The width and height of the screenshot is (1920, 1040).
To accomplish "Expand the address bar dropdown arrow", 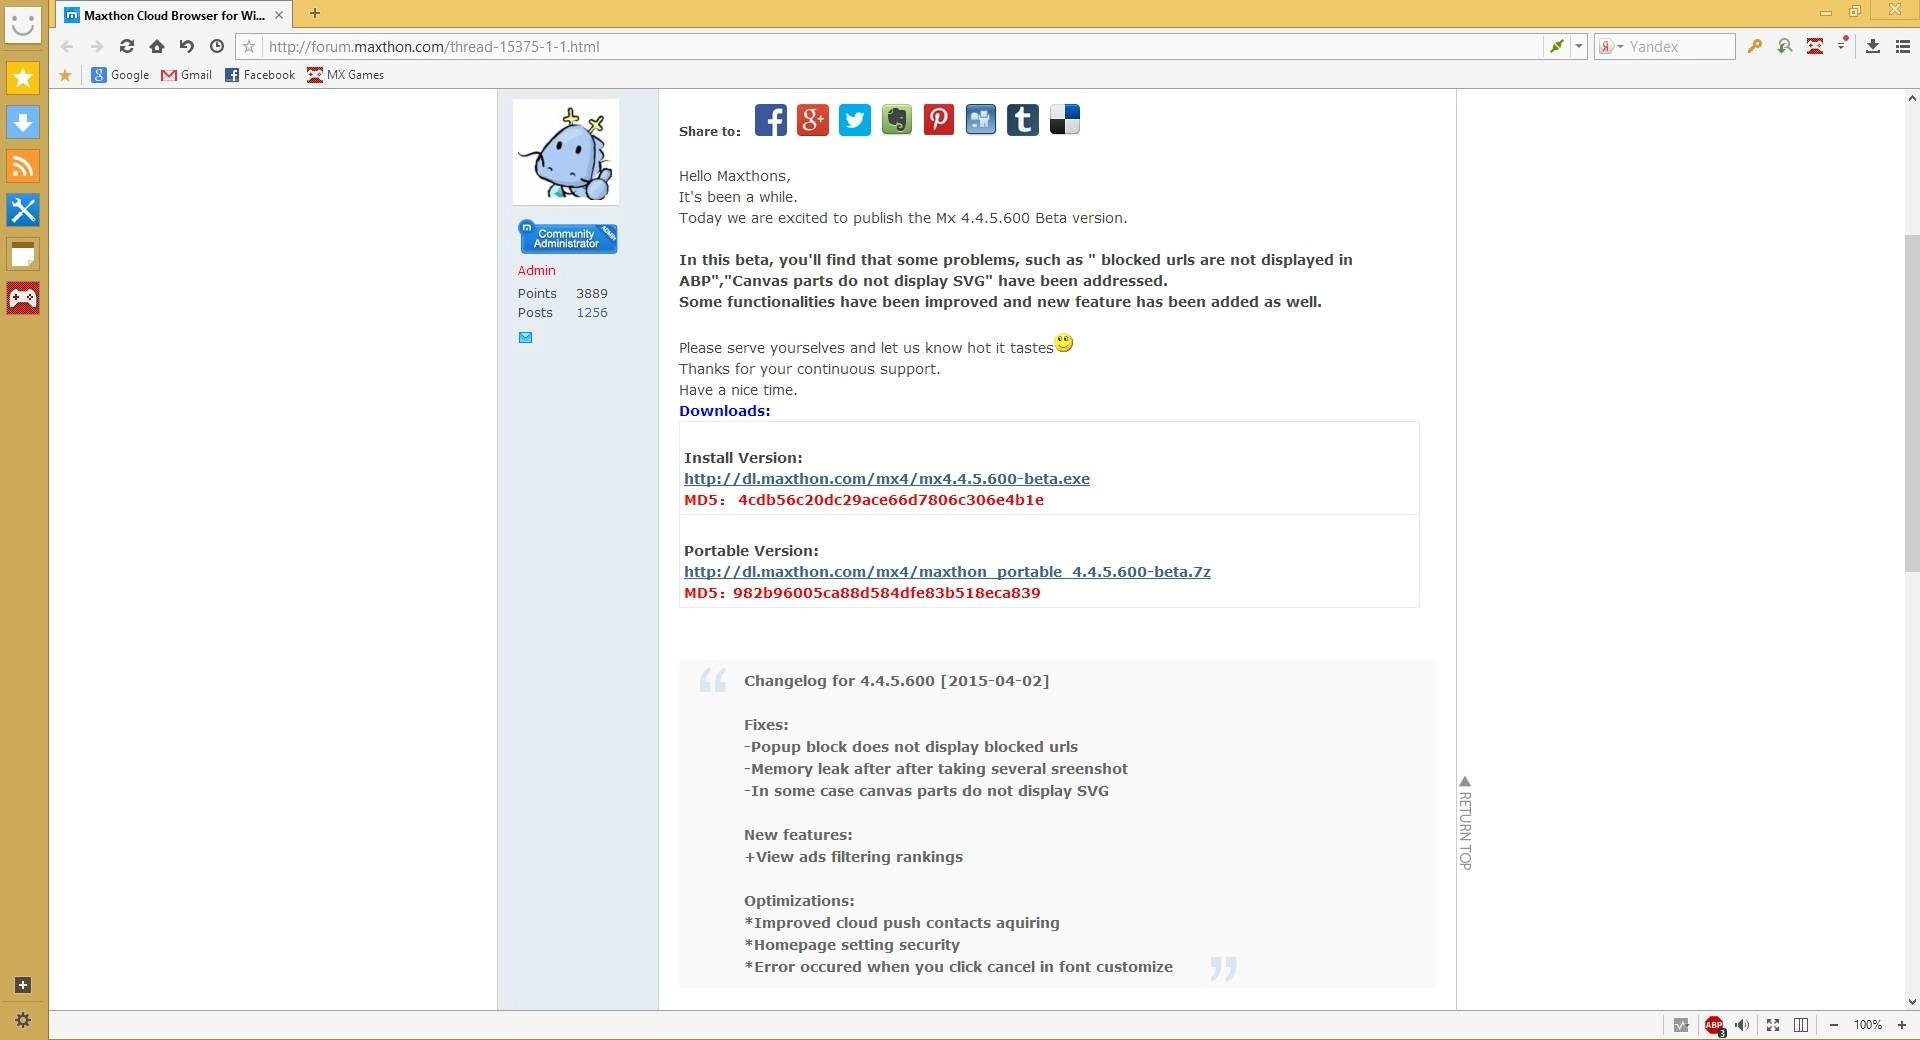I will [x=1579, y=46].
